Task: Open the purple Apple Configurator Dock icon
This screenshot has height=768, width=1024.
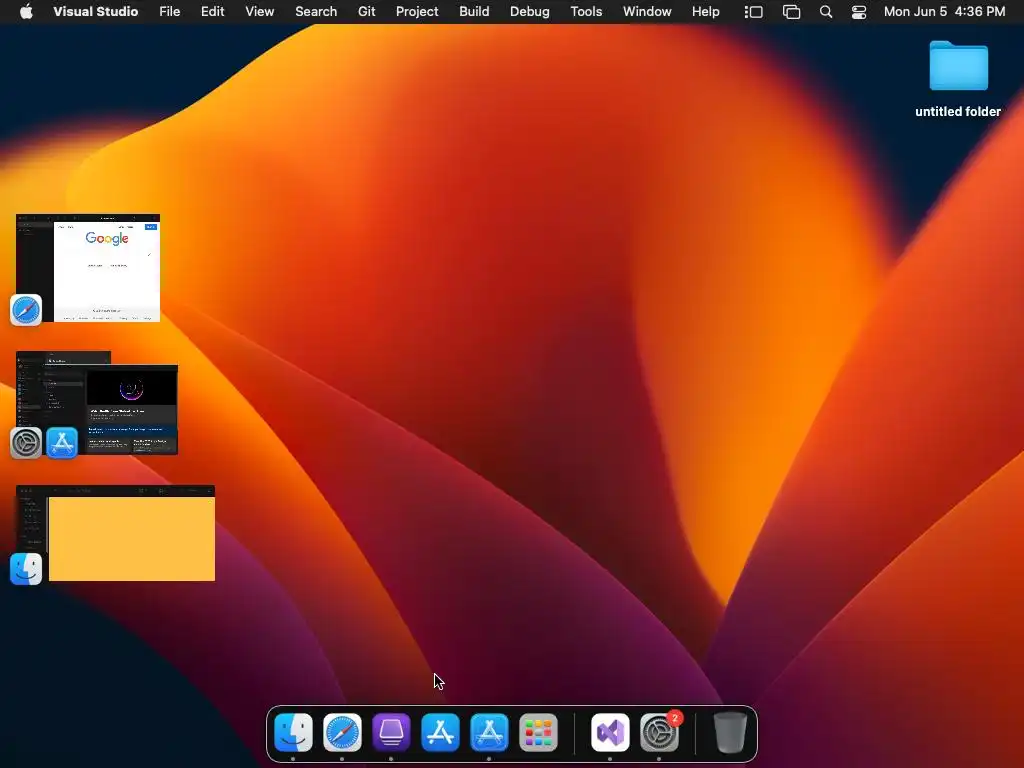Action: (x=391, y=732)
